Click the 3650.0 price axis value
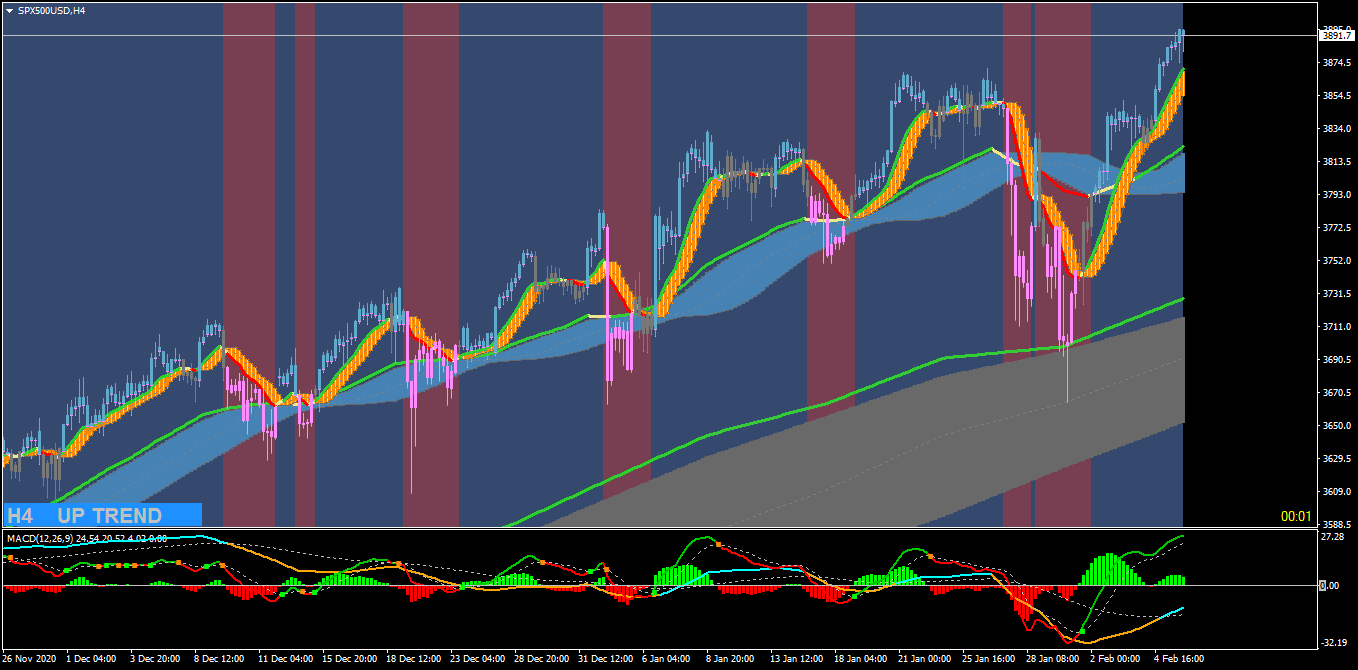 pyautogui.click(x=1337, y=426)
